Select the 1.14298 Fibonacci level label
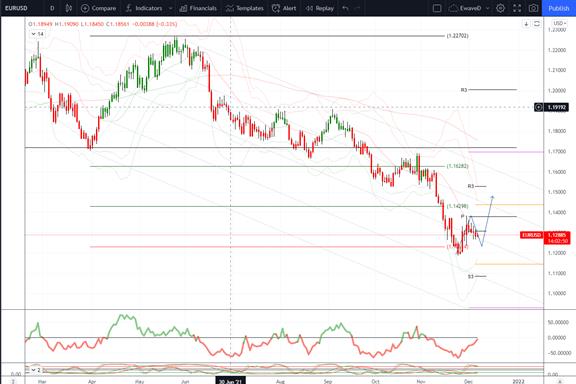 457,206
